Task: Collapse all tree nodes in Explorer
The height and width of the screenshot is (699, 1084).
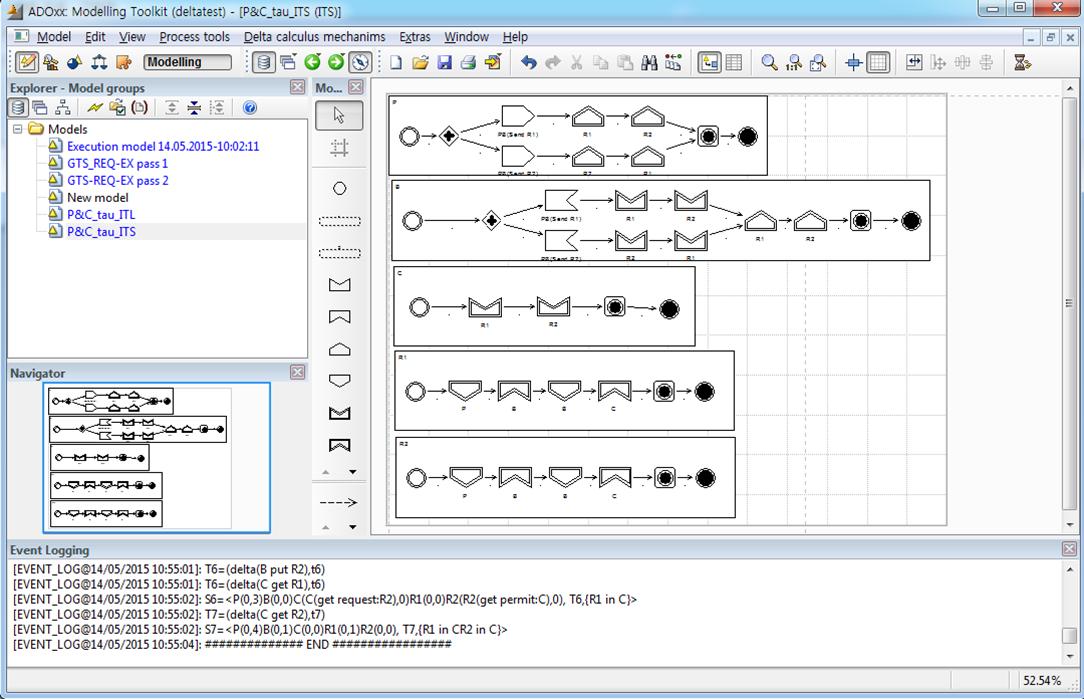Action: tap(194, 107)
